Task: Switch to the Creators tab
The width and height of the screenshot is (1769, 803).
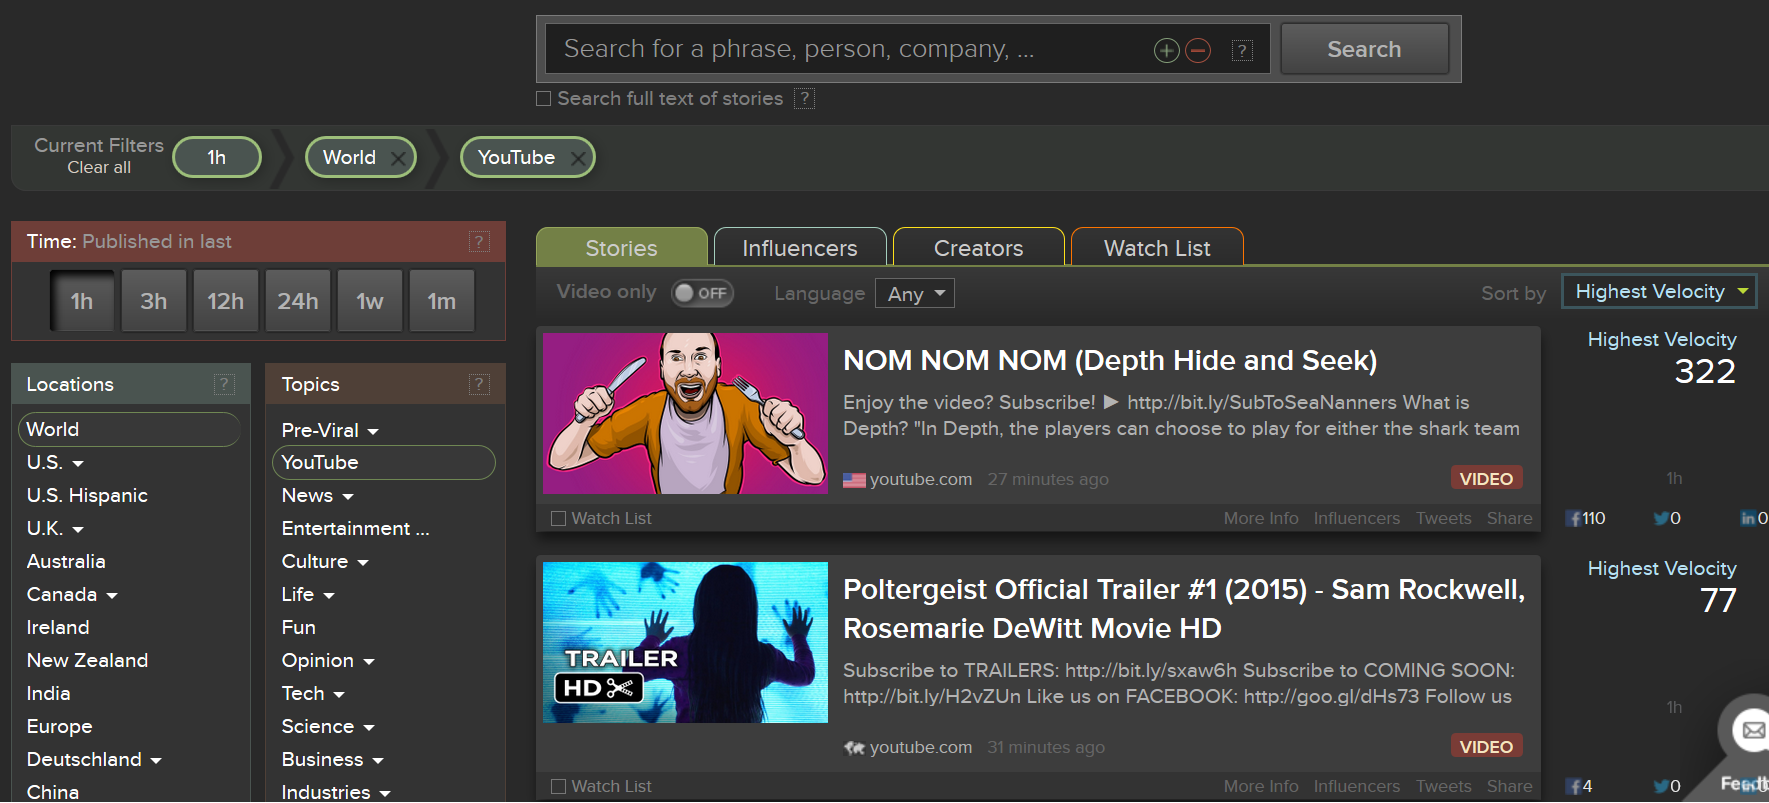Action: tap(978, 247)
